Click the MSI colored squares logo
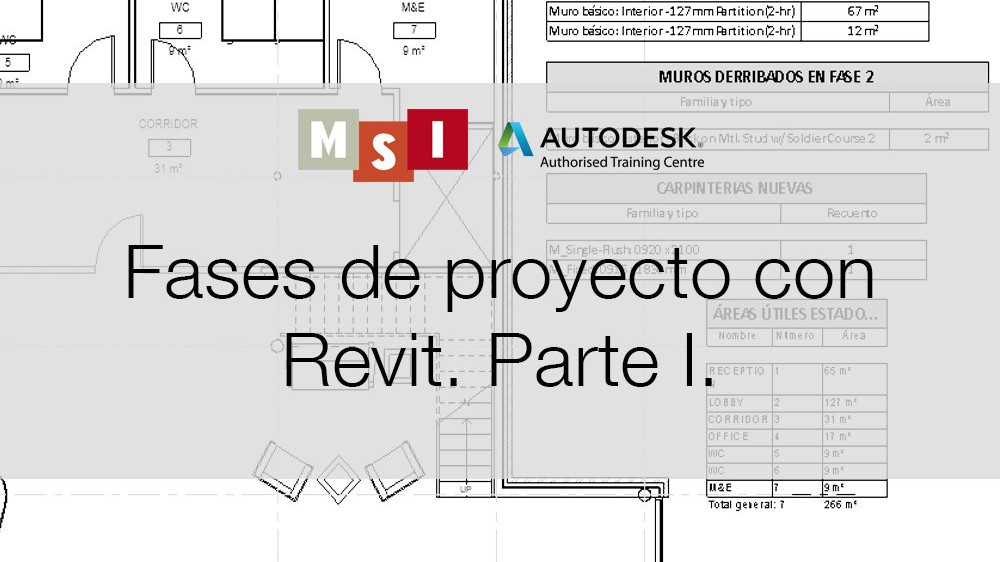1000x562 pixels. (x=383, y=145)
